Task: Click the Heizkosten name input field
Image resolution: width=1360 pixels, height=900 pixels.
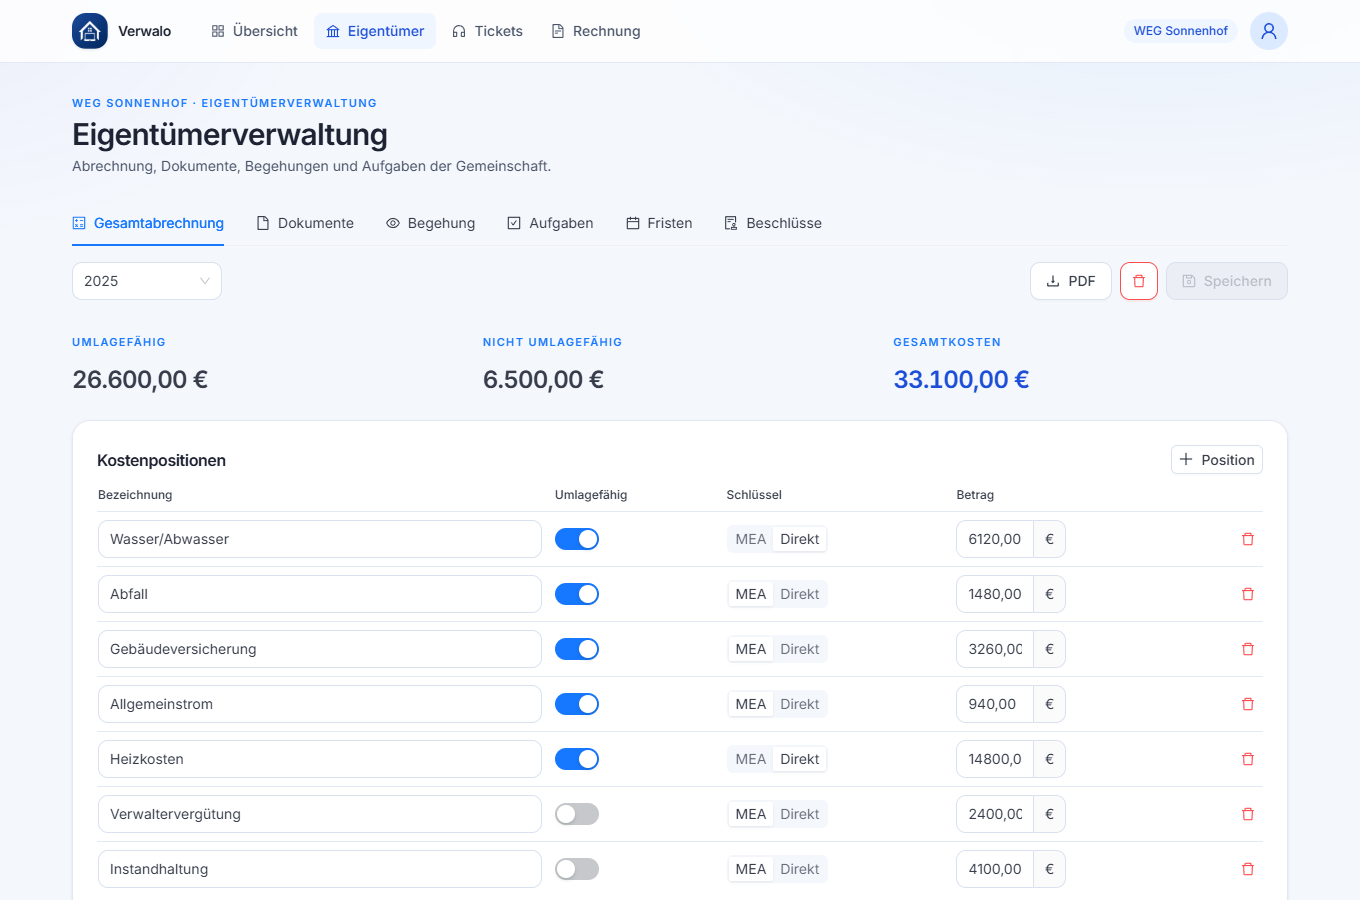Action: (320, 759)
